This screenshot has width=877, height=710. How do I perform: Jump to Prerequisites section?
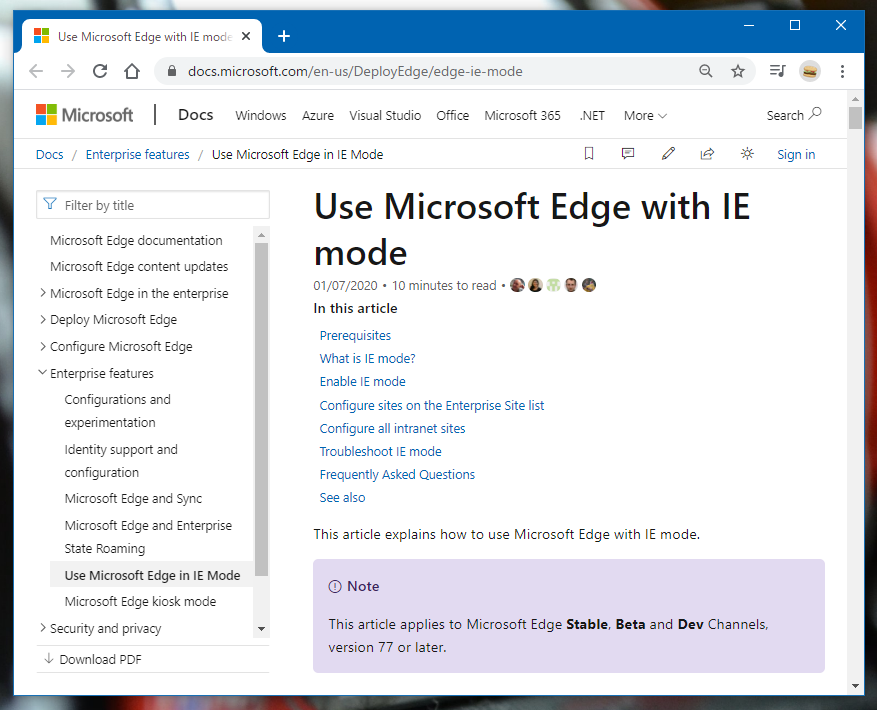pos(355,336)
